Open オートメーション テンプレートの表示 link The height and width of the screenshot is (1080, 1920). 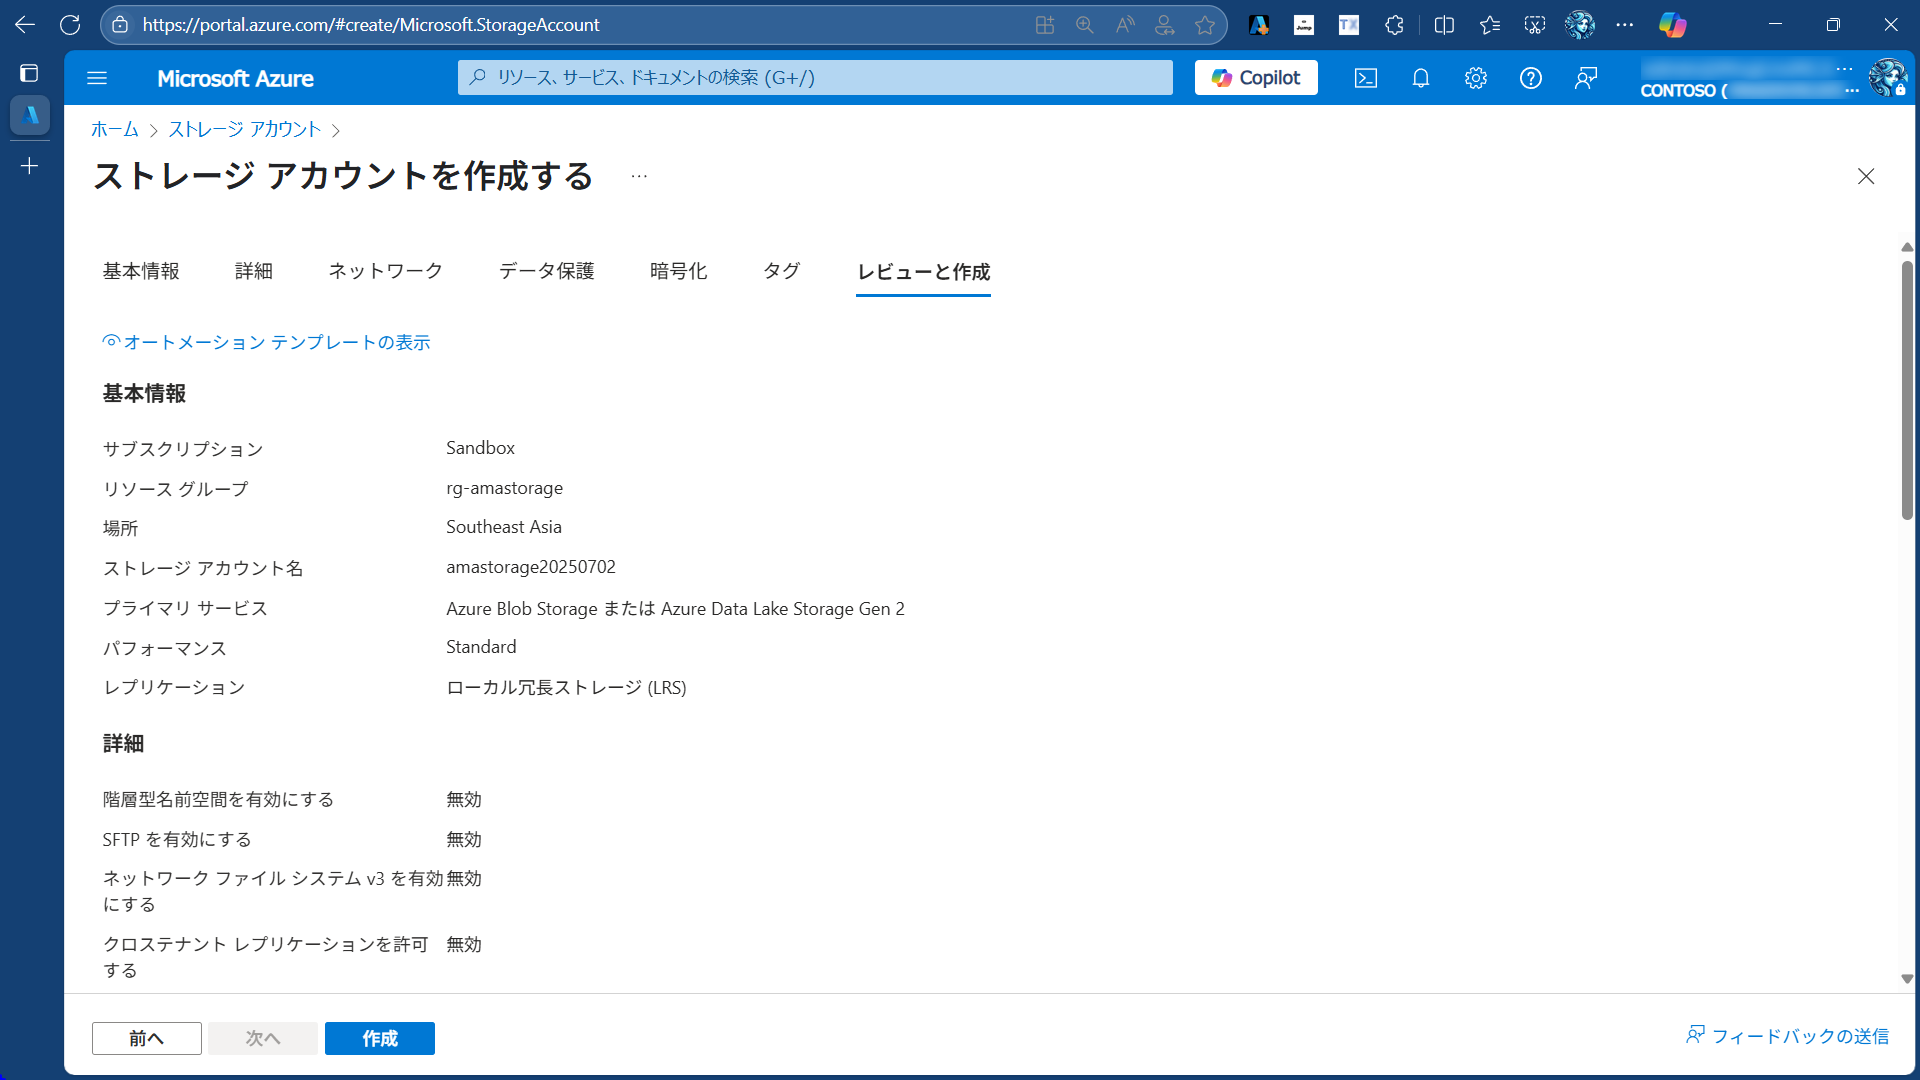[x=266, y=342]
